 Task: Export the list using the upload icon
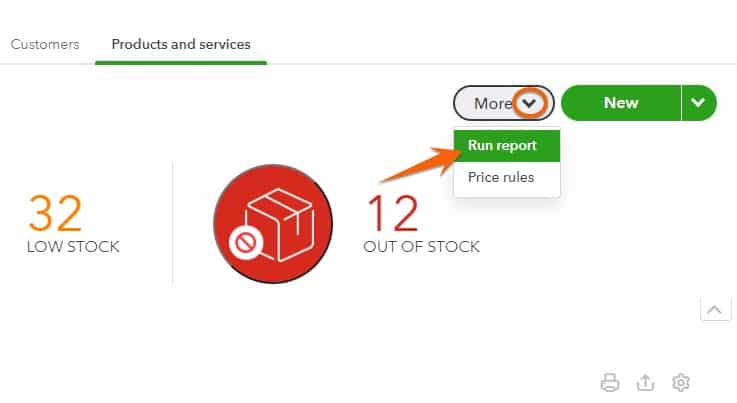(x=645, y=382)
